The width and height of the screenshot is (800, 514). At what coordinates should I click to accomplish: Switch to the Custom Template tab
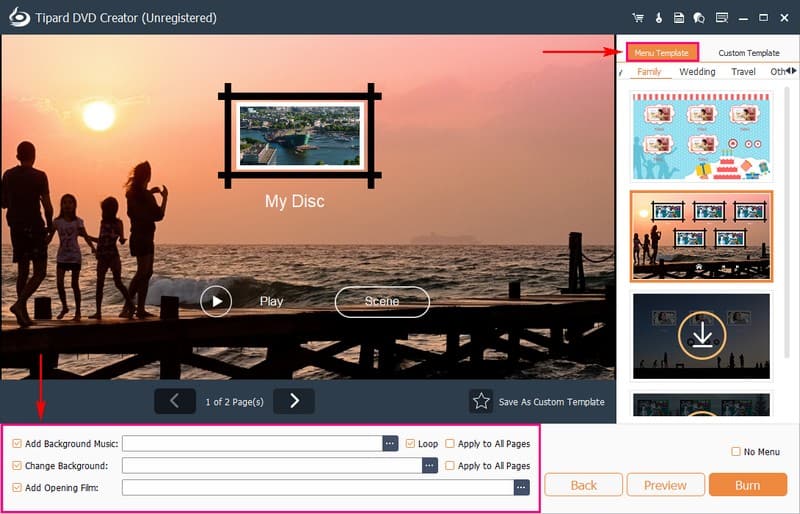pos(748,53)
